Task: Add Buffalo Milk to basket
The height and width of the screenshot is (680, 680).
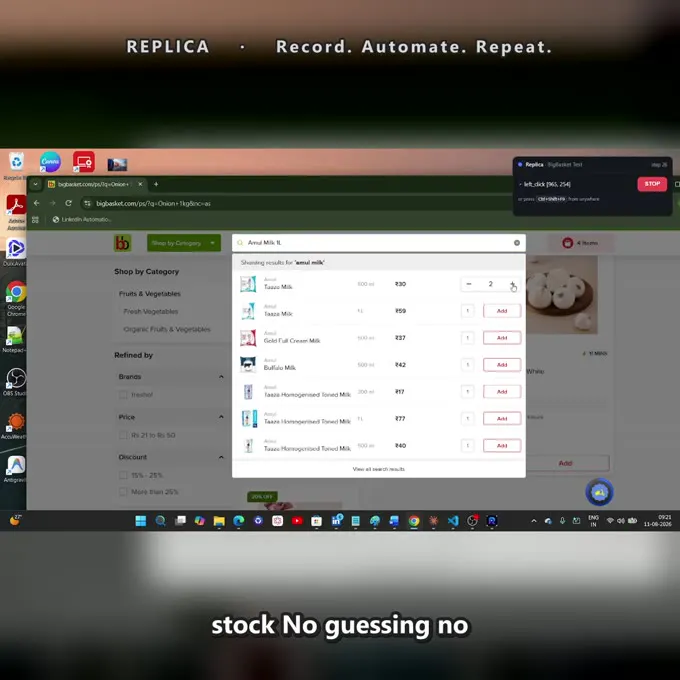Action: [x=502, y=365]
